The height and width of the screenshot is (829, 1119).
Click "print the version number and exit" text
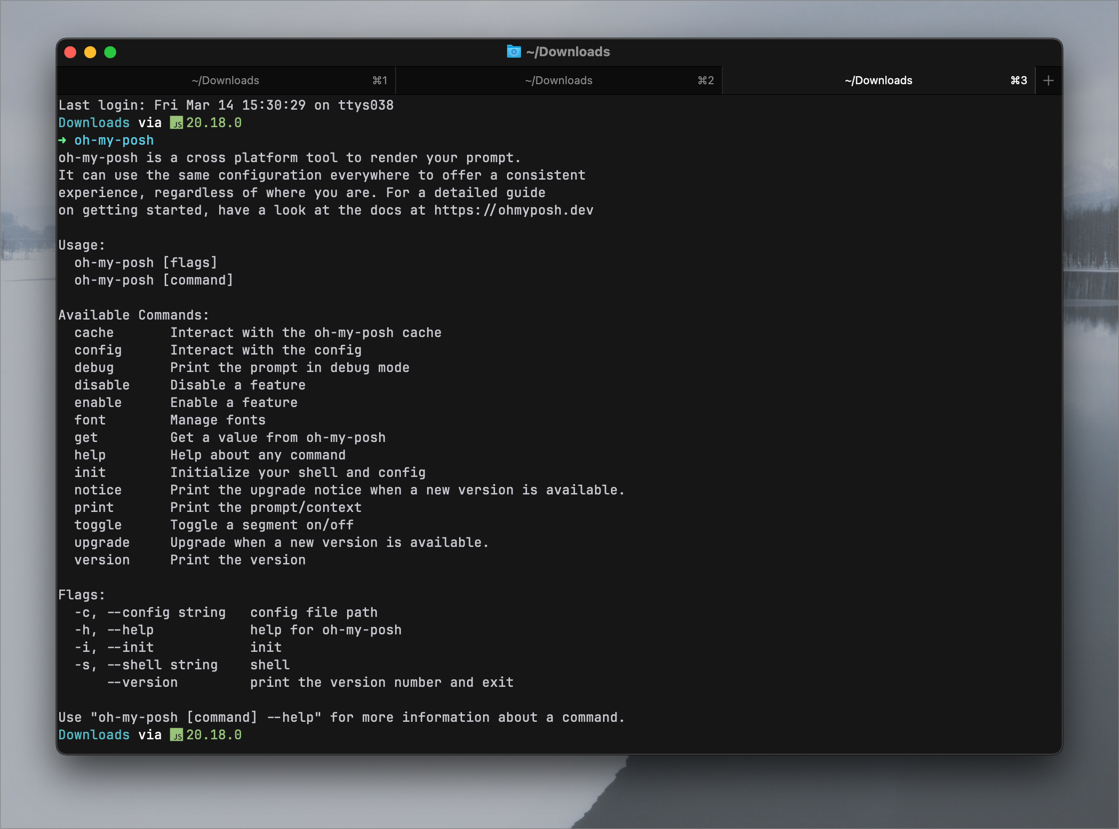pyautogui.click(x=382, y=682)
